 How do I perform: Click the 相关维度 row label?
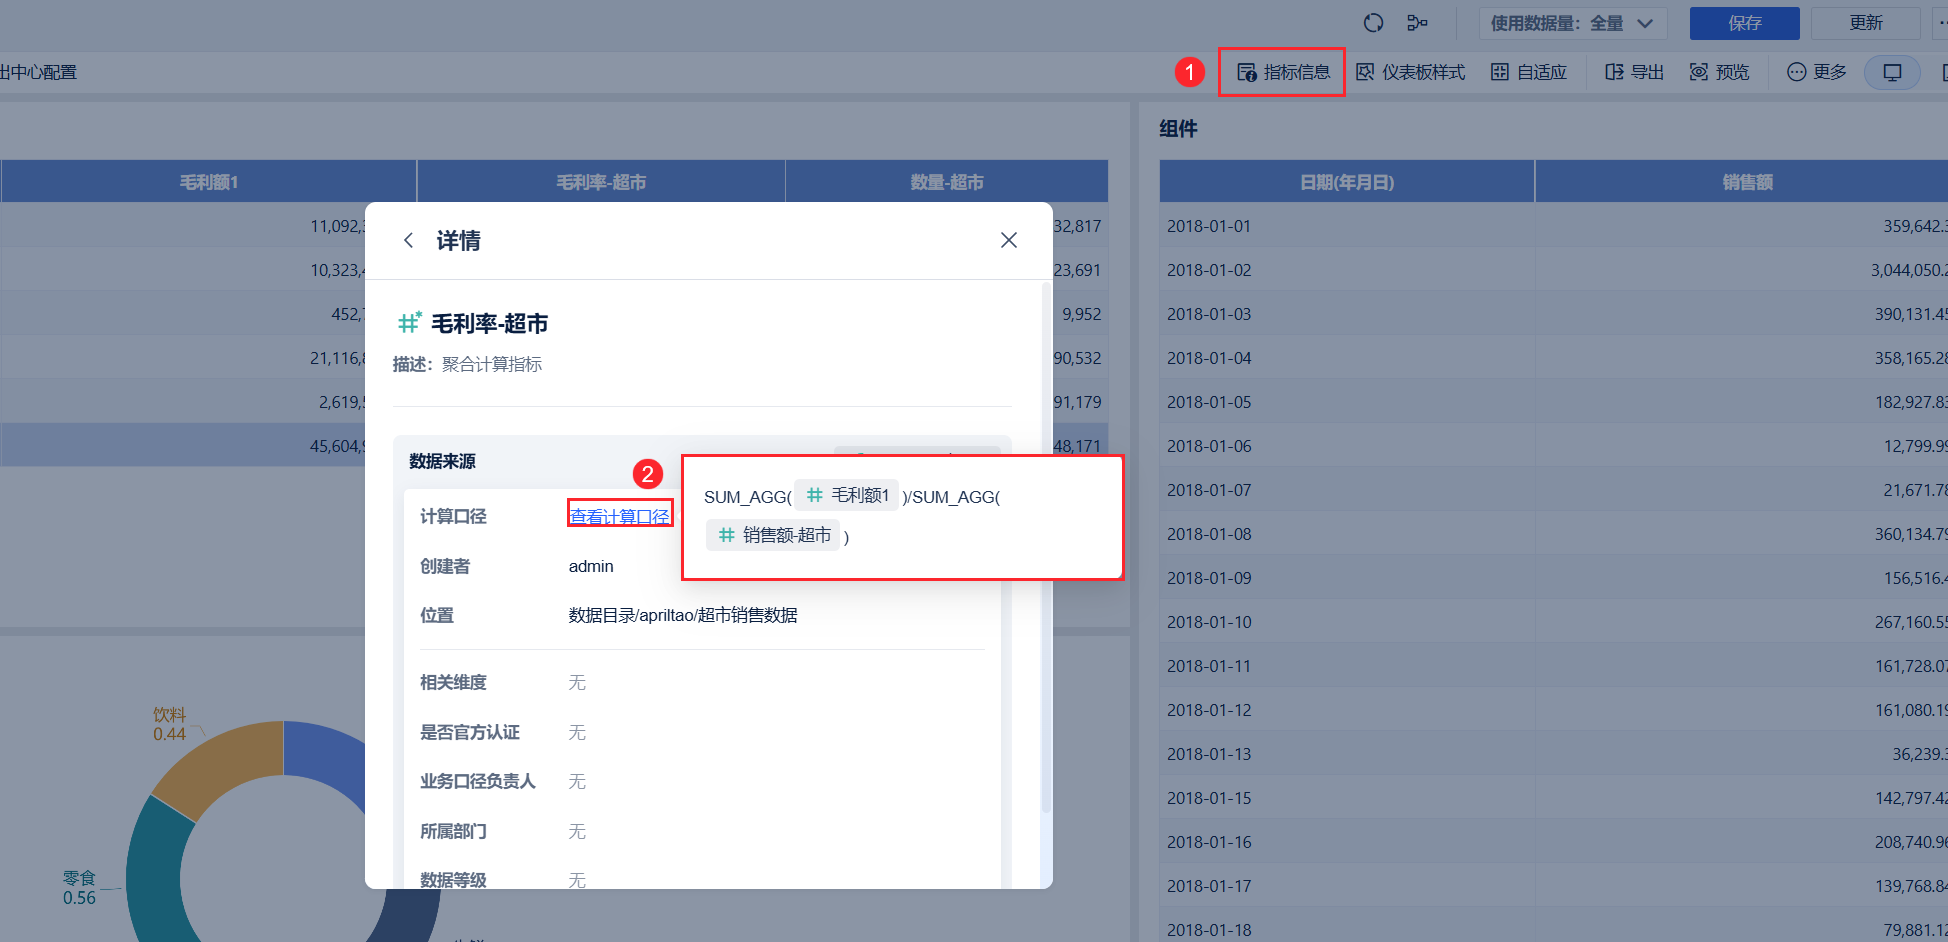pos(453,682)
